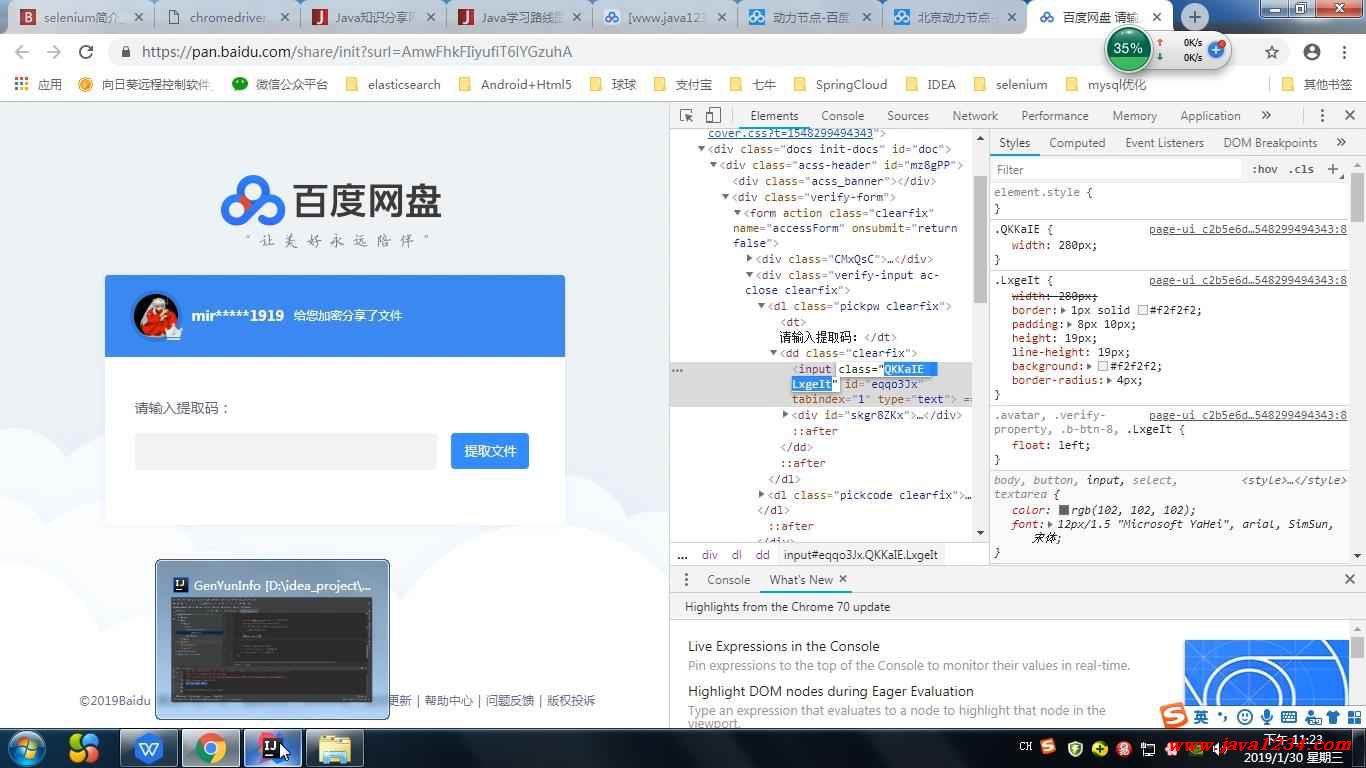Show more Styles sidebar tabs via chevron
Screen dimensions: 1366x768
click(x=1341, y=143)
